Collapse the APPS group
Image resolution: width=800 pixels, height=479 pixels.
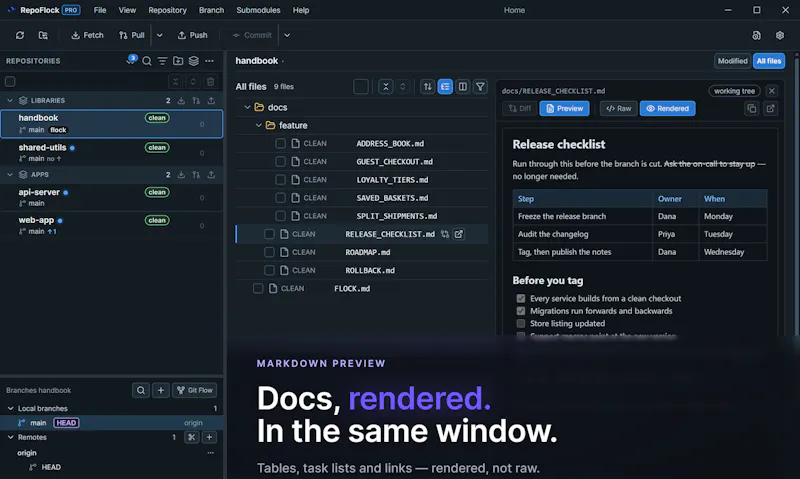tap(10, 174)
